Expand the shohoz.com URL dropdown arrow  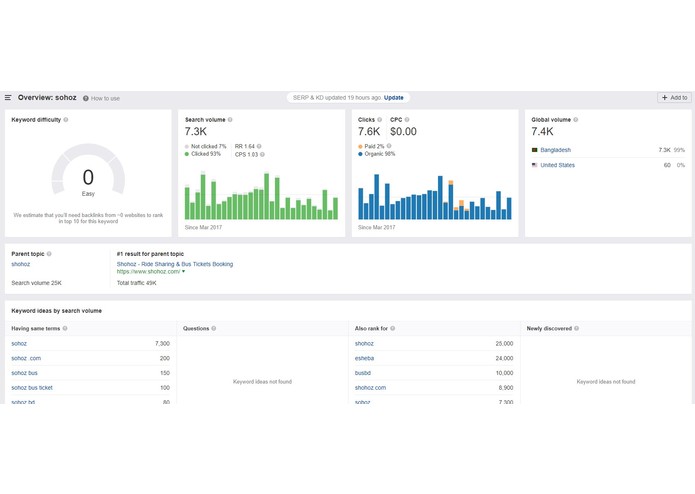click(x=184, y=272)
